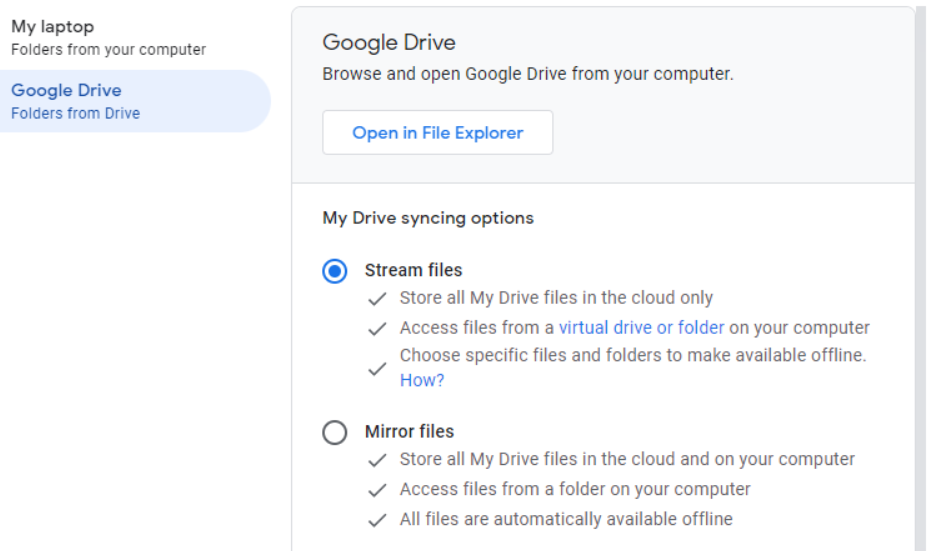Click 'Folders from Drive' subtitle in sidebar

click(75, 113)
